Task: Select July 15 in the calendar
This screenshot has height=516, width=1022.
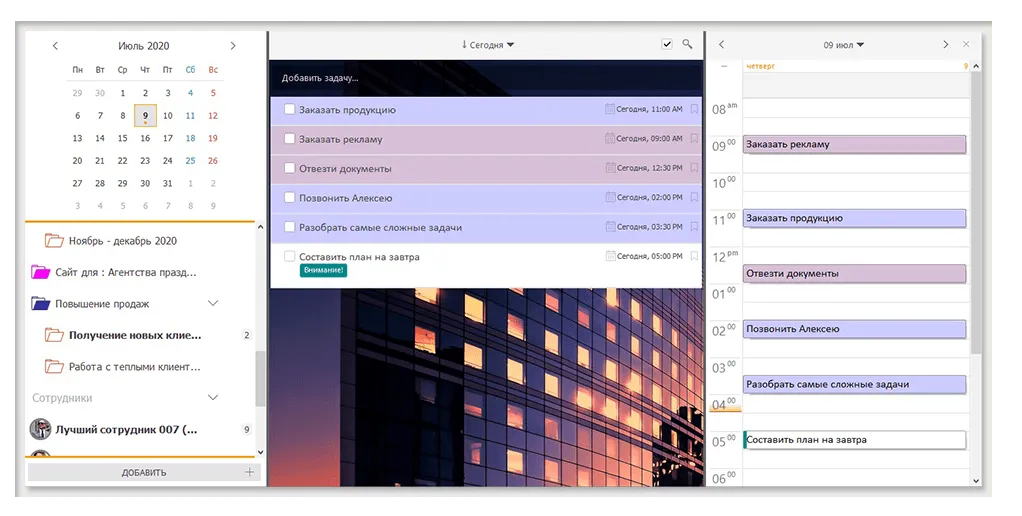Action: (x=123, y=138)
